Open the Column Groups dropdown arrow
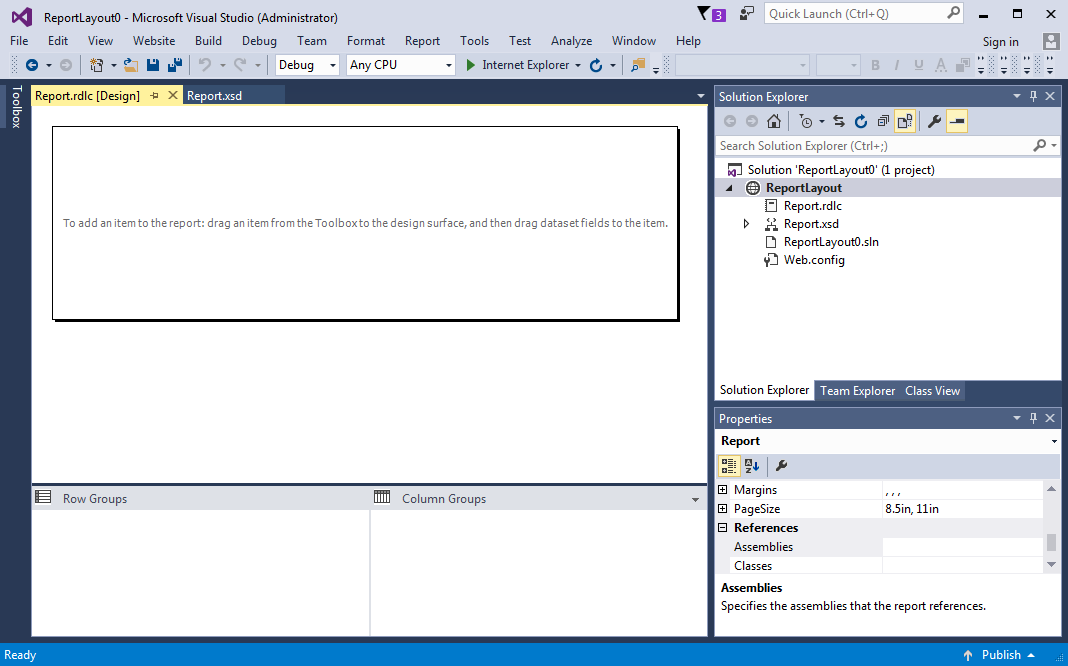Image resolution: width=1068 pixels, height=666 pixels. tap(695, 500)
